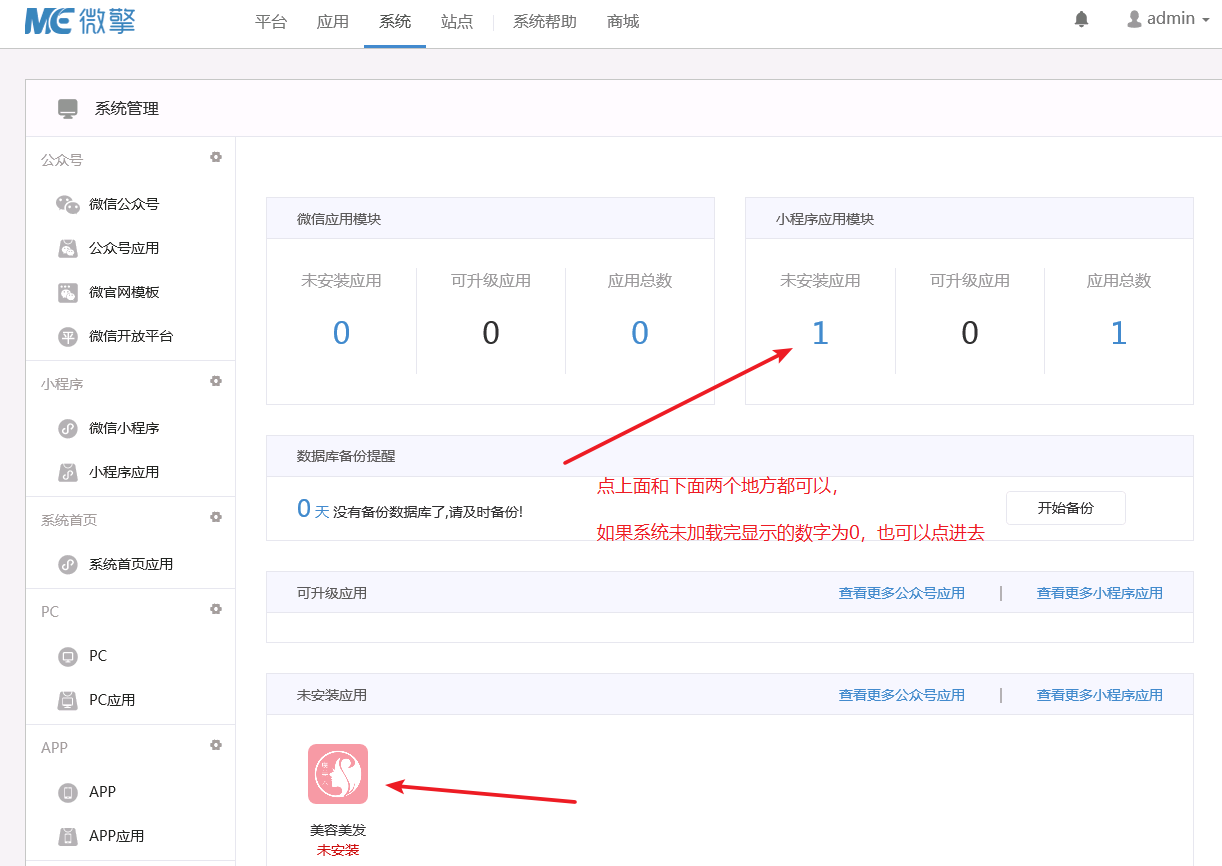
Task: Click the APP应用 bag icon
Action: 67,836
